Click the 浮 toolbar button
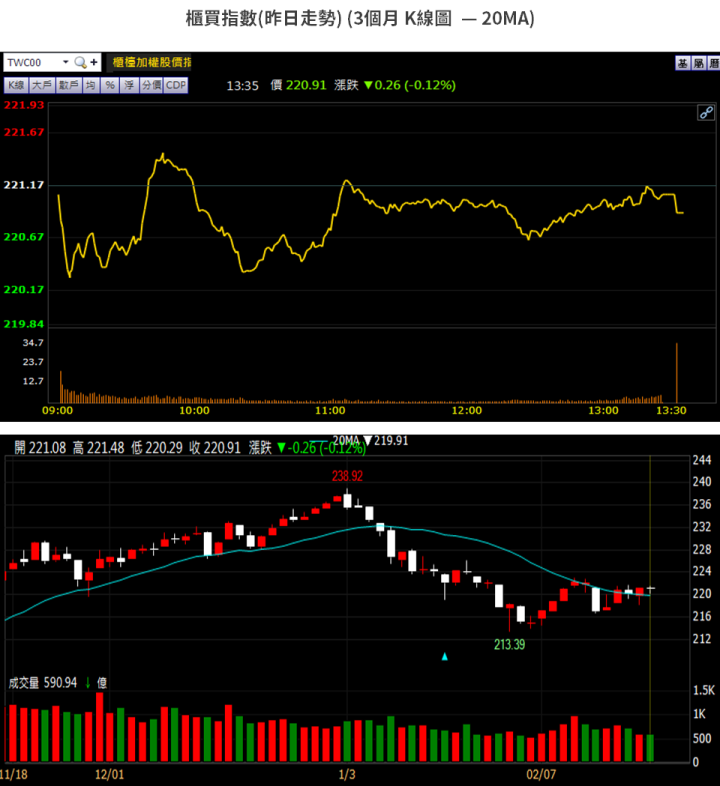Image resolution: width=720 pixels, height=786 pixels. (x=129, y=85)
